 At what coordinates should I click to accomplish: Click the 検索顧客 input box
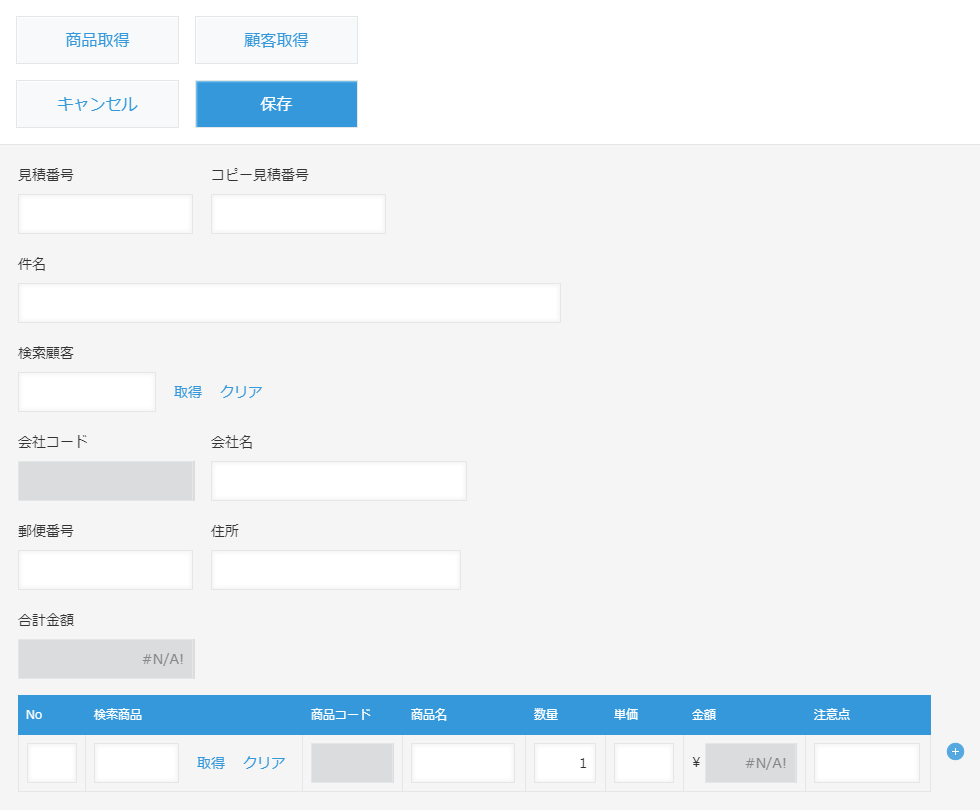coord(87,392)
